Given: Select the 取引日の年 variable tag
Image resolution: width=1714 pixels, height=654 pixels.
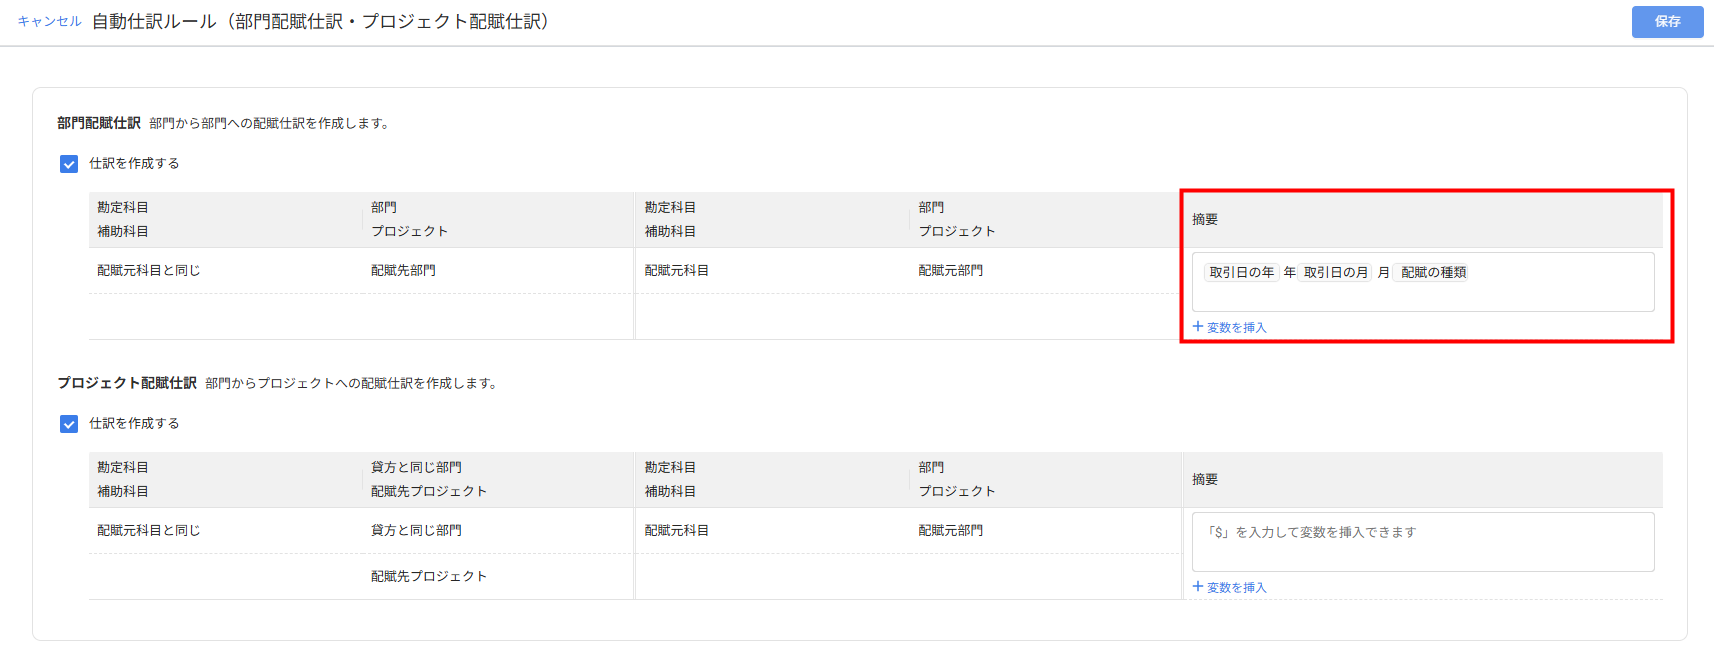Looking at the screenshot, I should (1241, 272).
